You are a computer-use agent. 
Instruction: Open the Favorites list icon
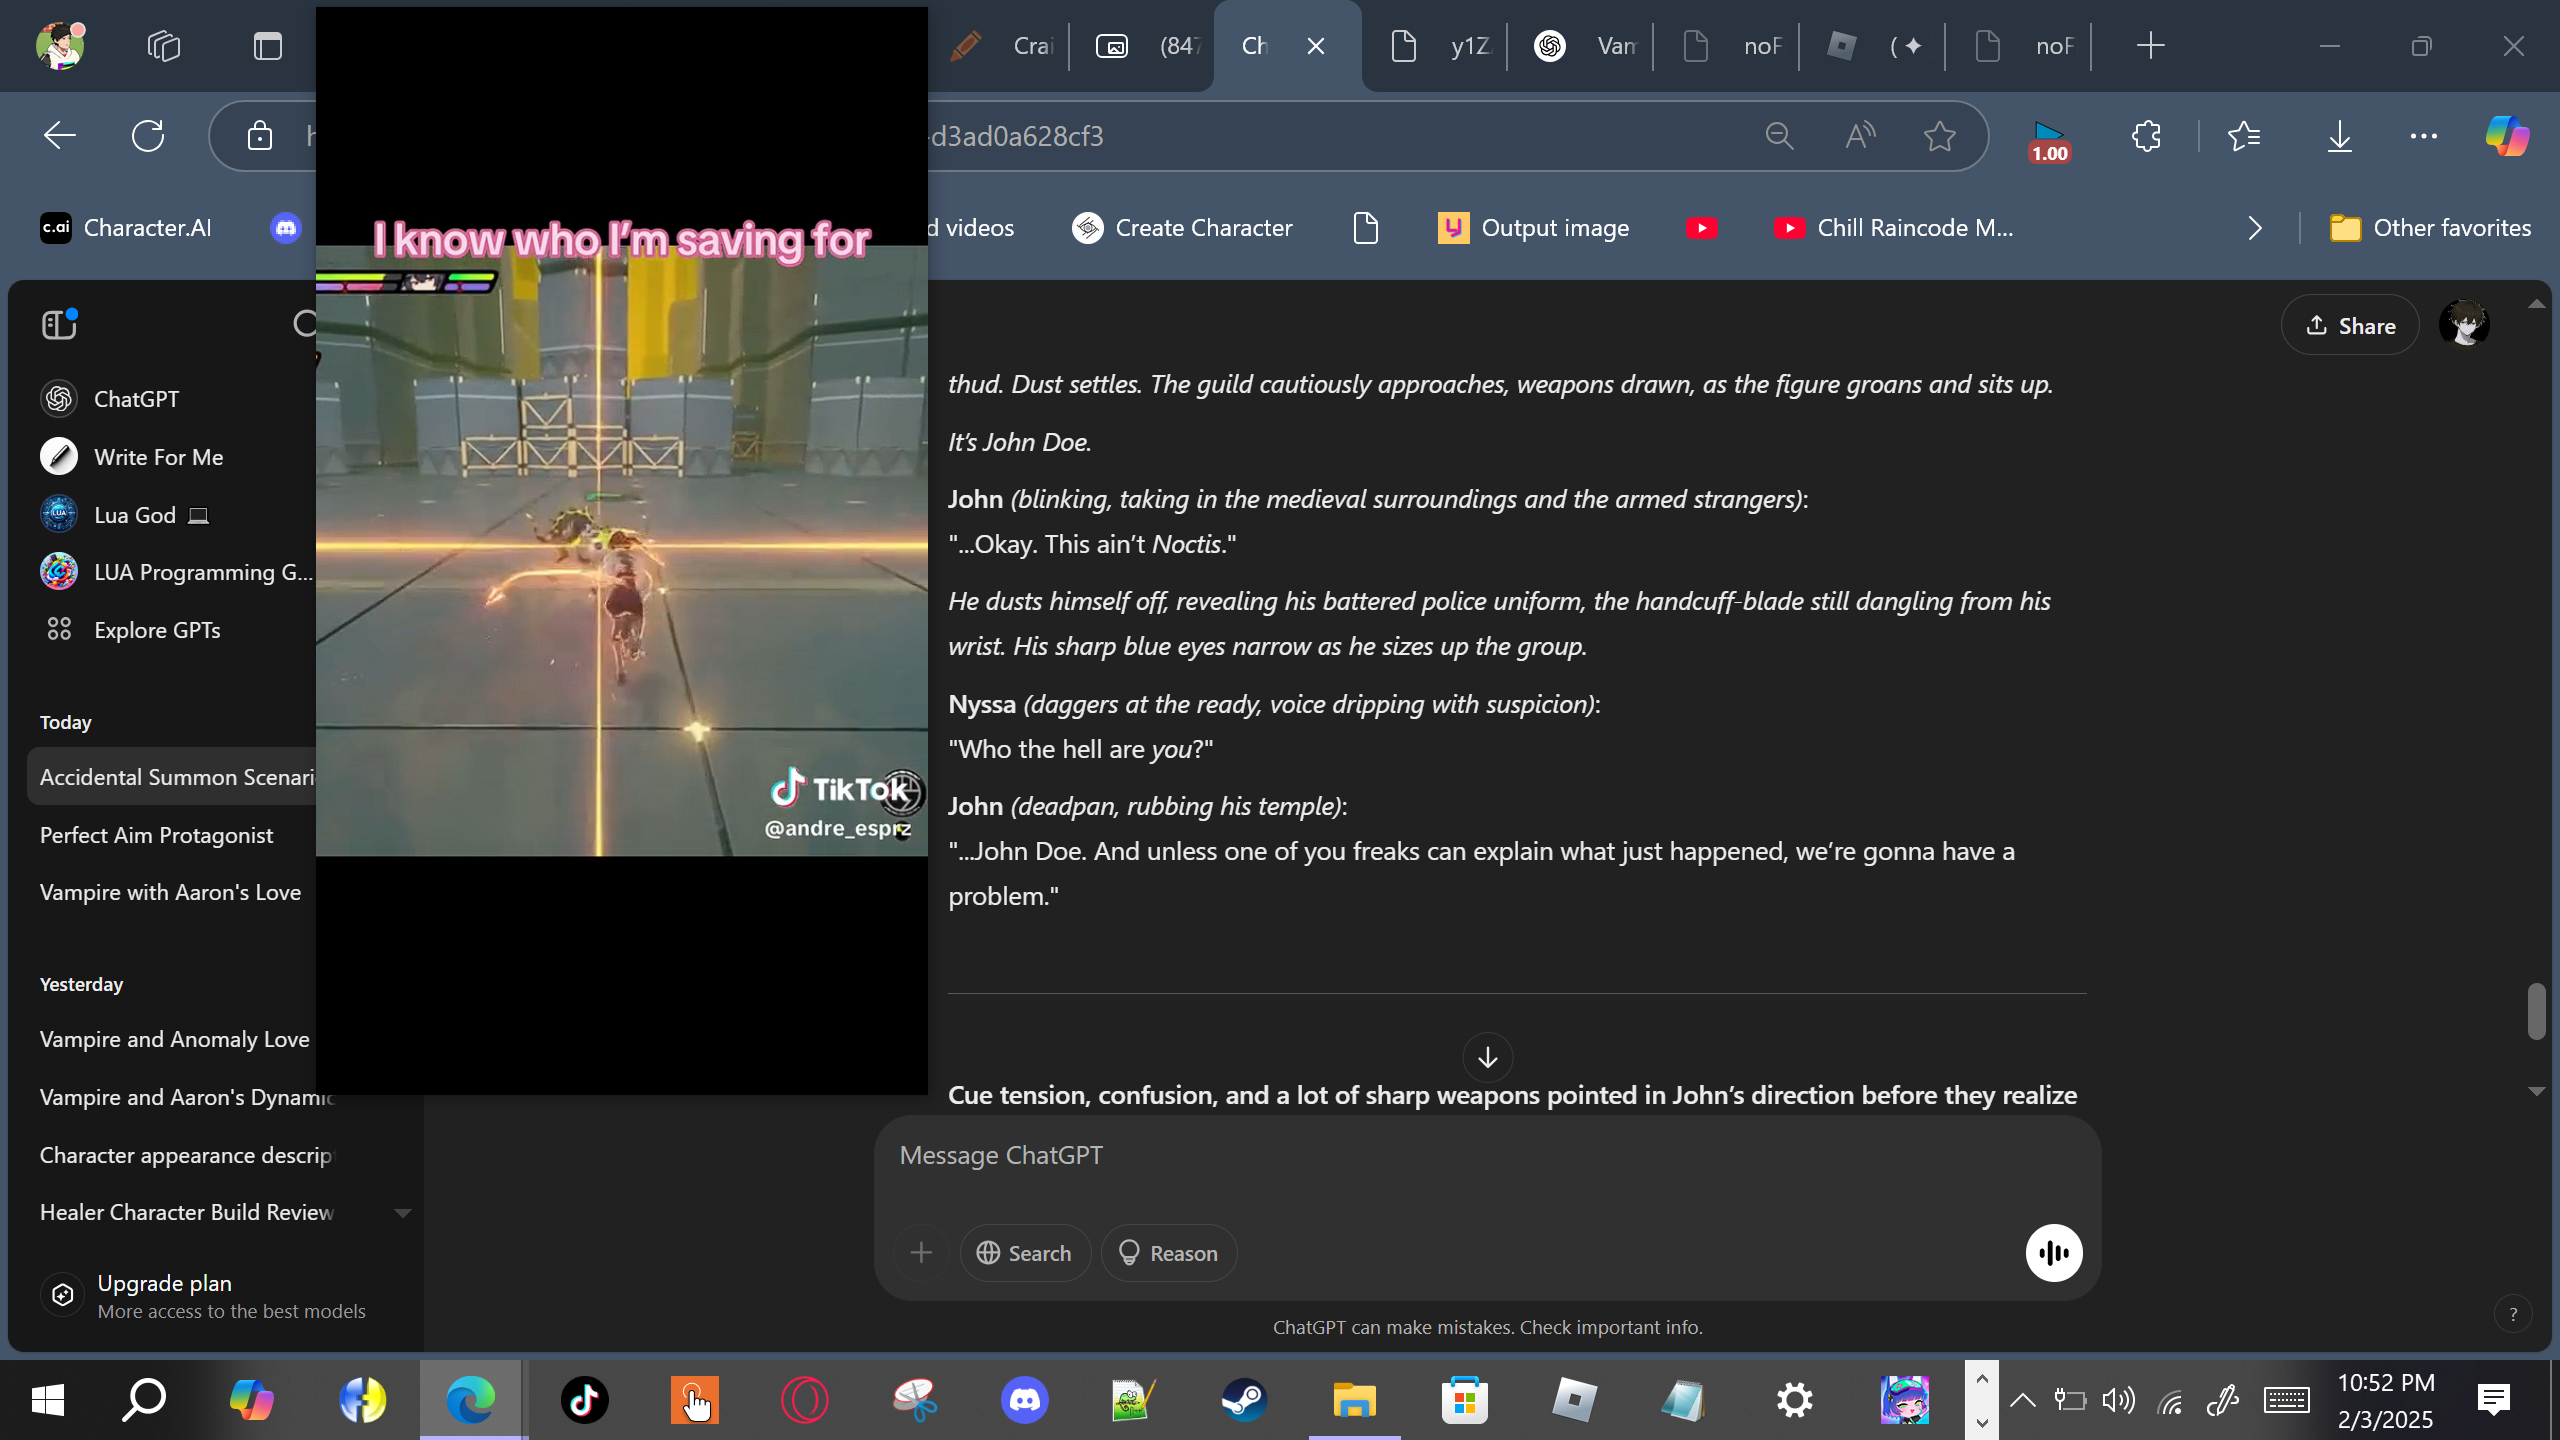(x=2244, y=136)
